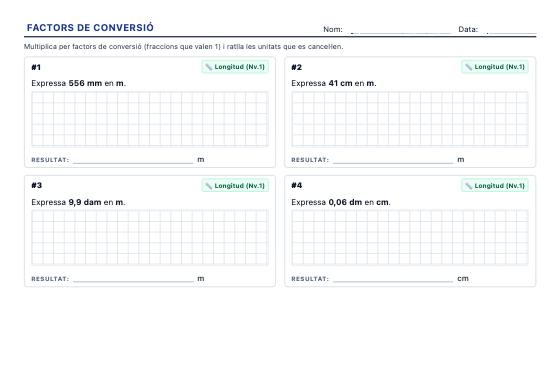
Task: Click the 'm' unit after exercise #1 result
Action: coord(201,160)
